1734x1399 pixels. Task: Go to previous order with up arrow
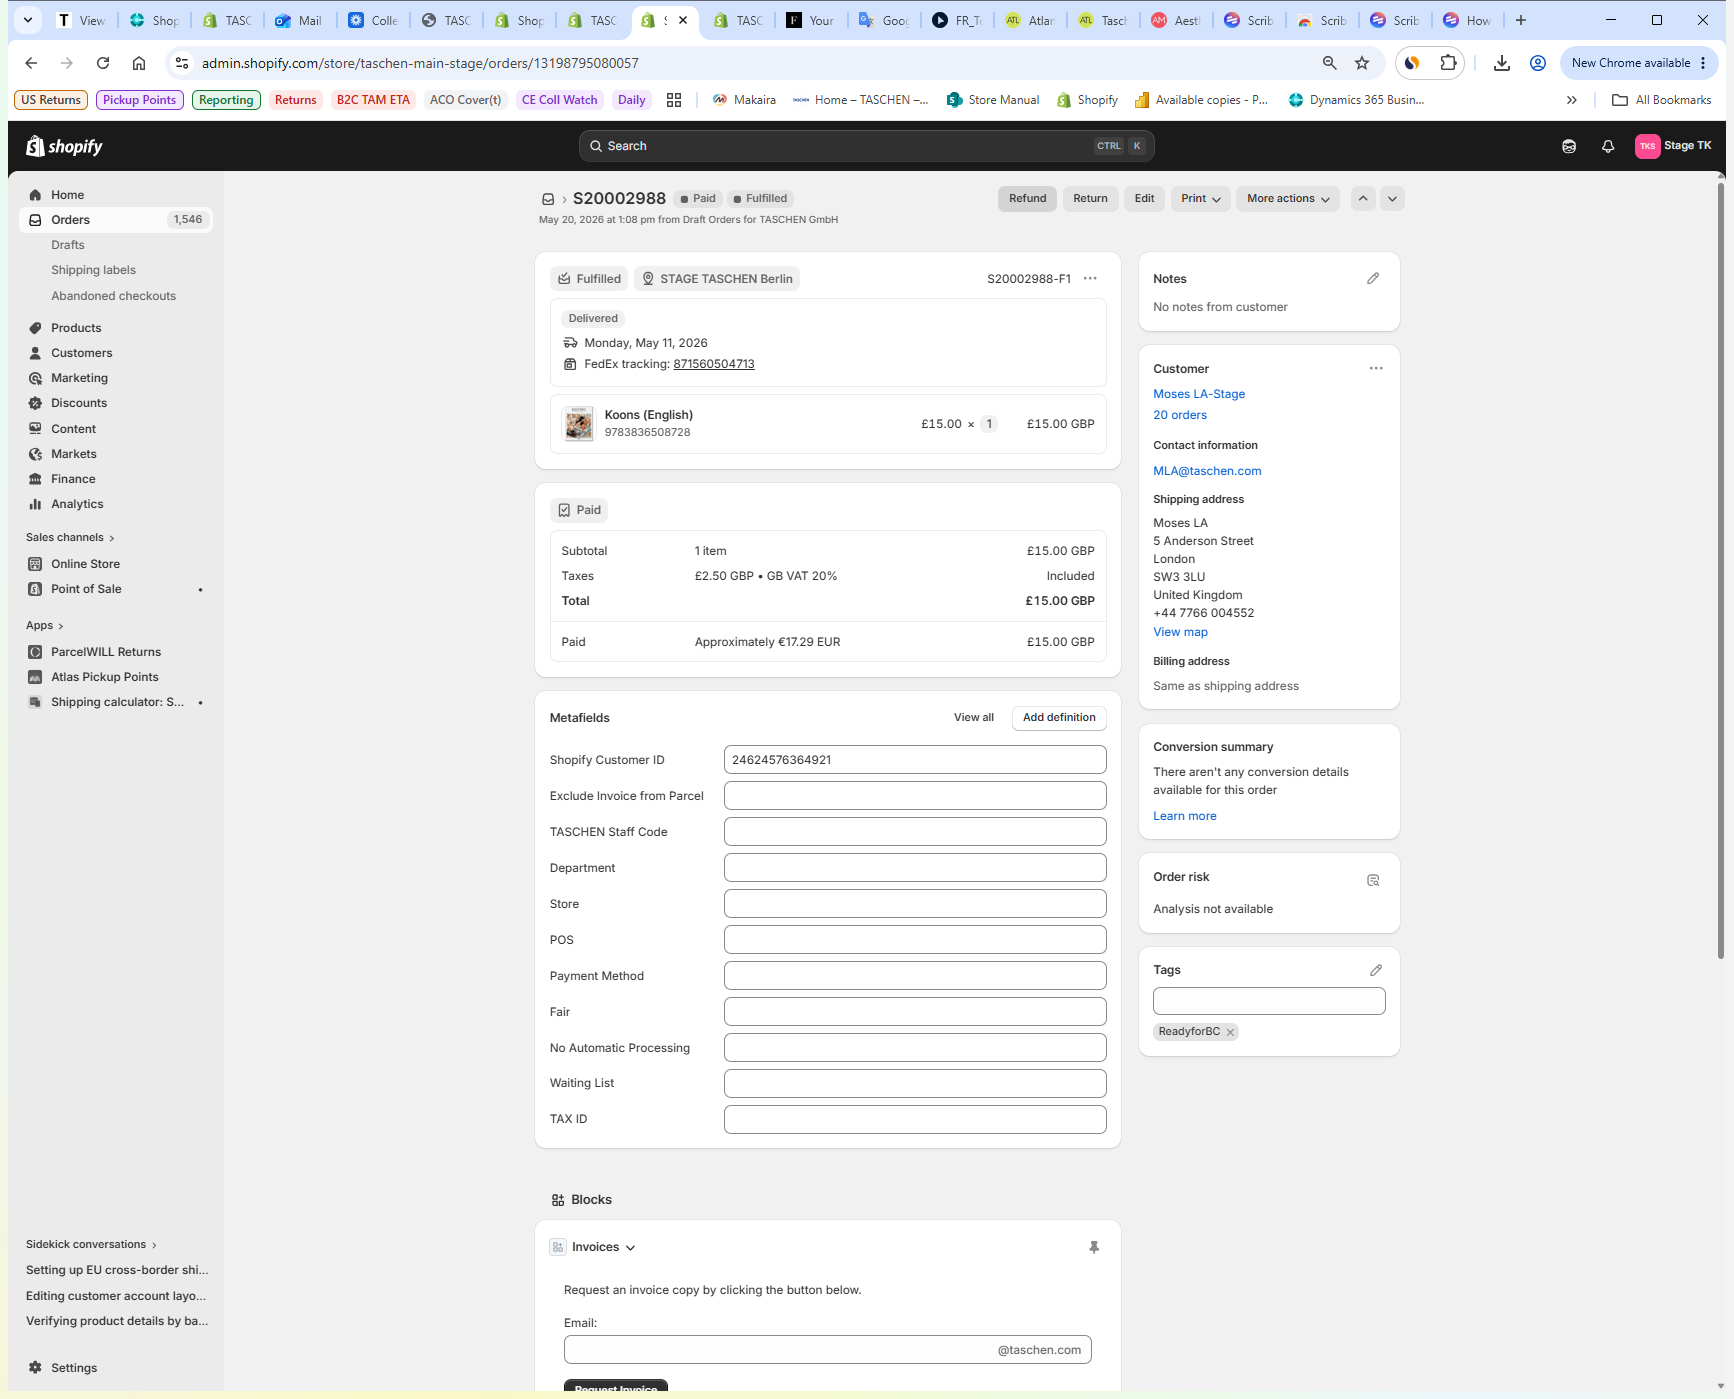(1363, 199)
